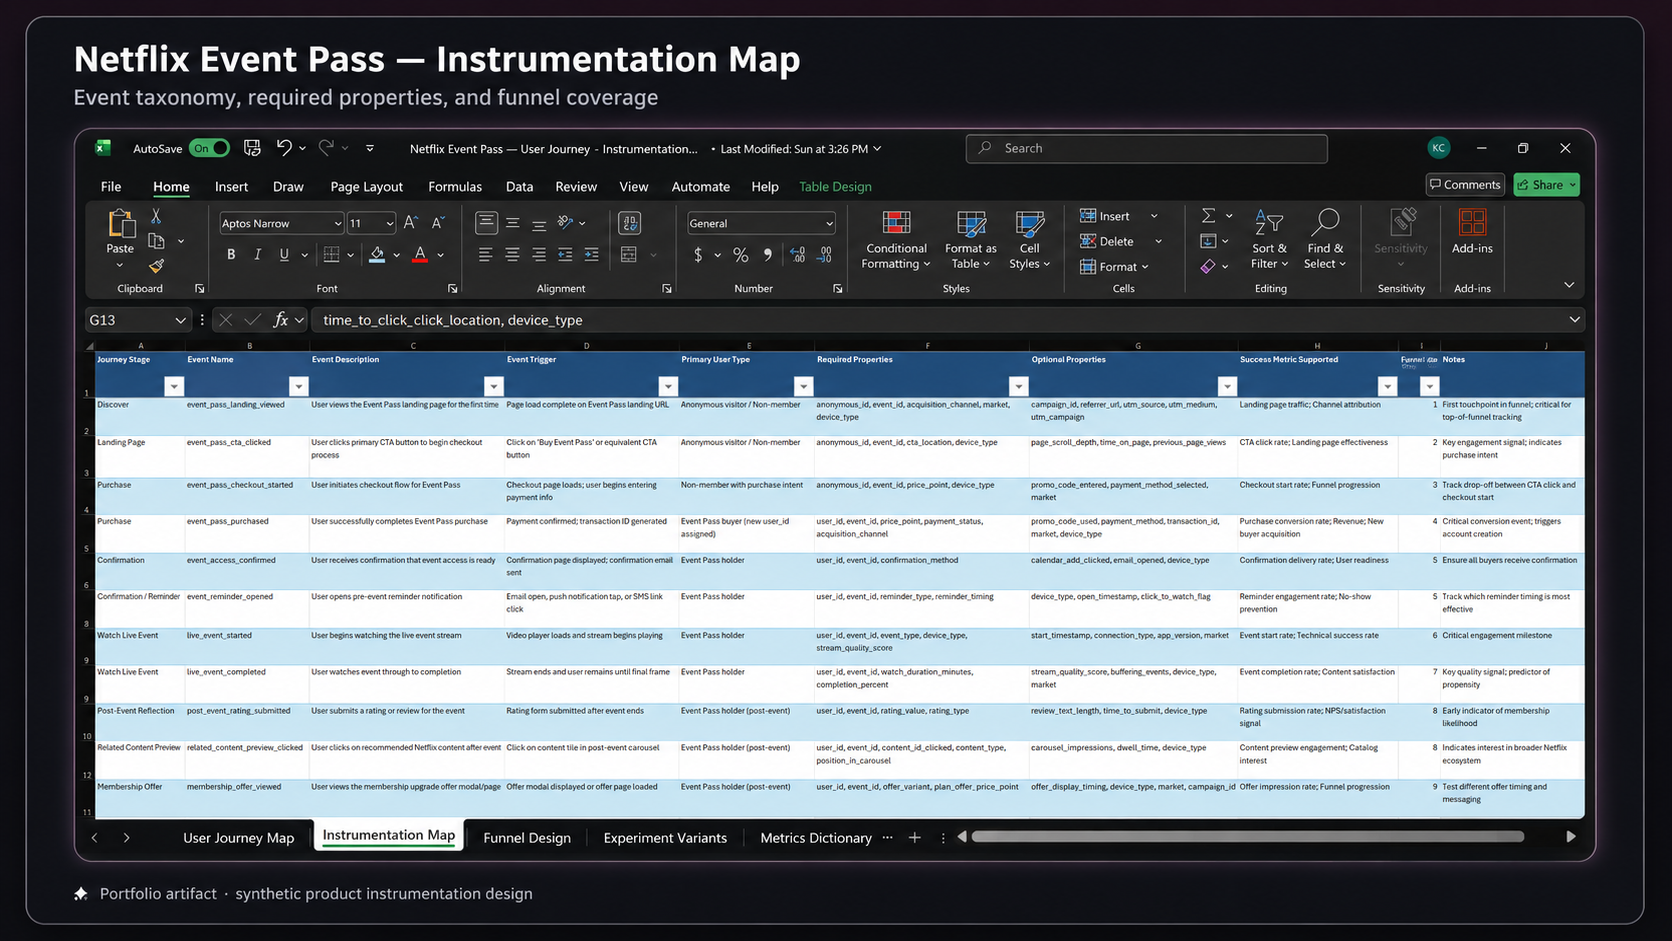Click the Comments button
Screen dimensions: 1672x941
point(1465,185)
